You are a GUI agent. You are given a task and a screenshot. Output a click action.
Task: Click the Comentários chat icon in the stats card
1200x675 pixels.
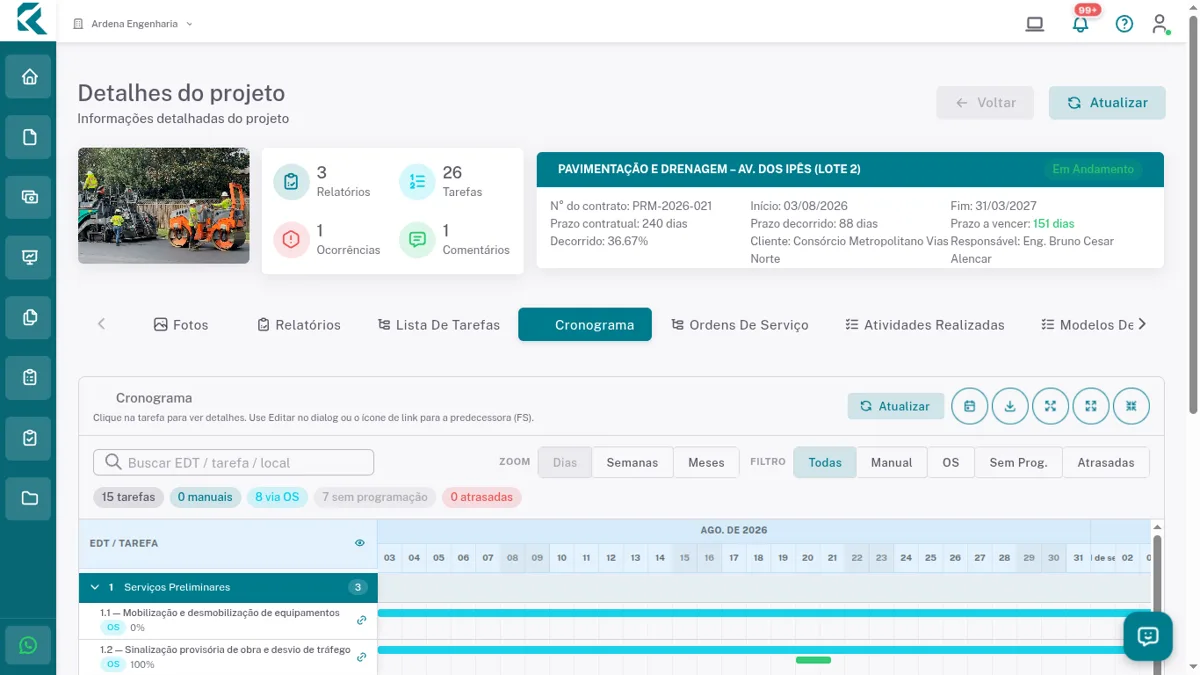click(x=417, y=240)
